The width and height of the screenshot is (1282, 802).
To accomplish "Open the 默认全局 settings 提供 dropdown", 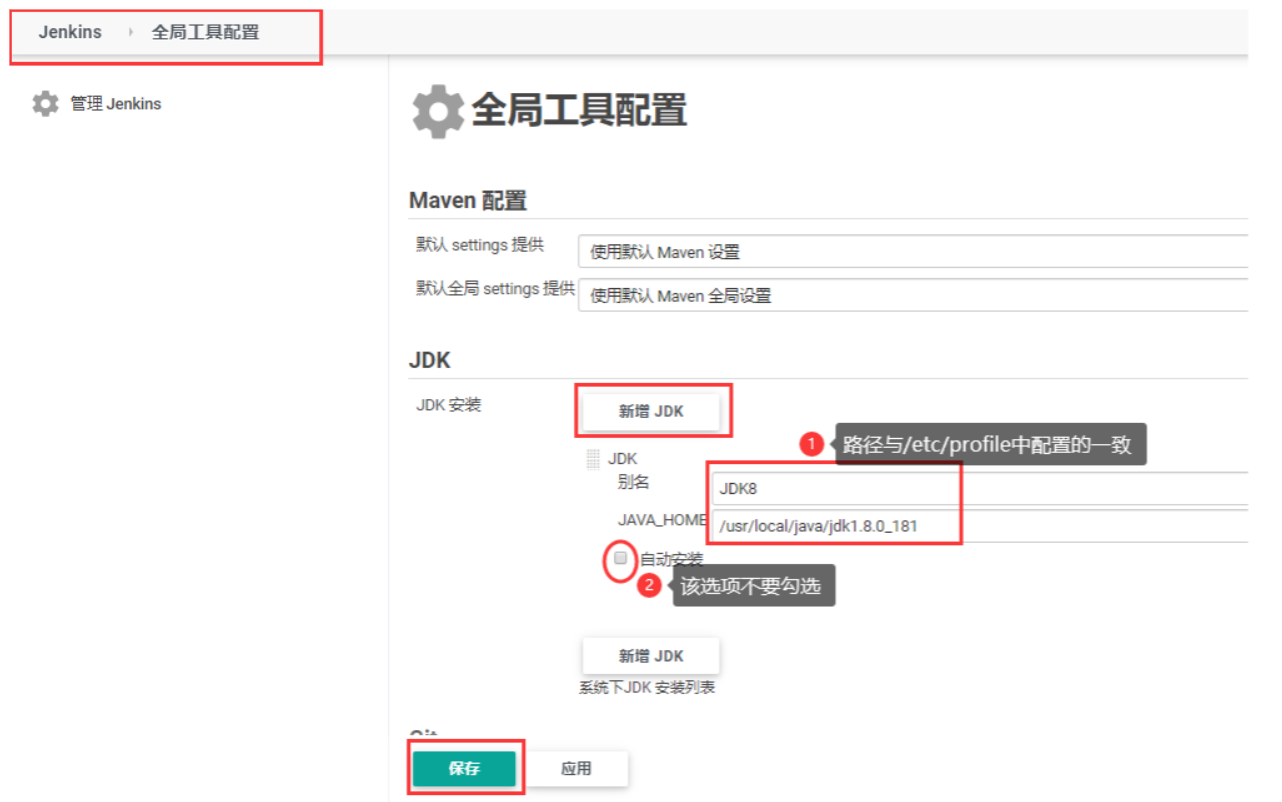I will (x=913, y=295).
